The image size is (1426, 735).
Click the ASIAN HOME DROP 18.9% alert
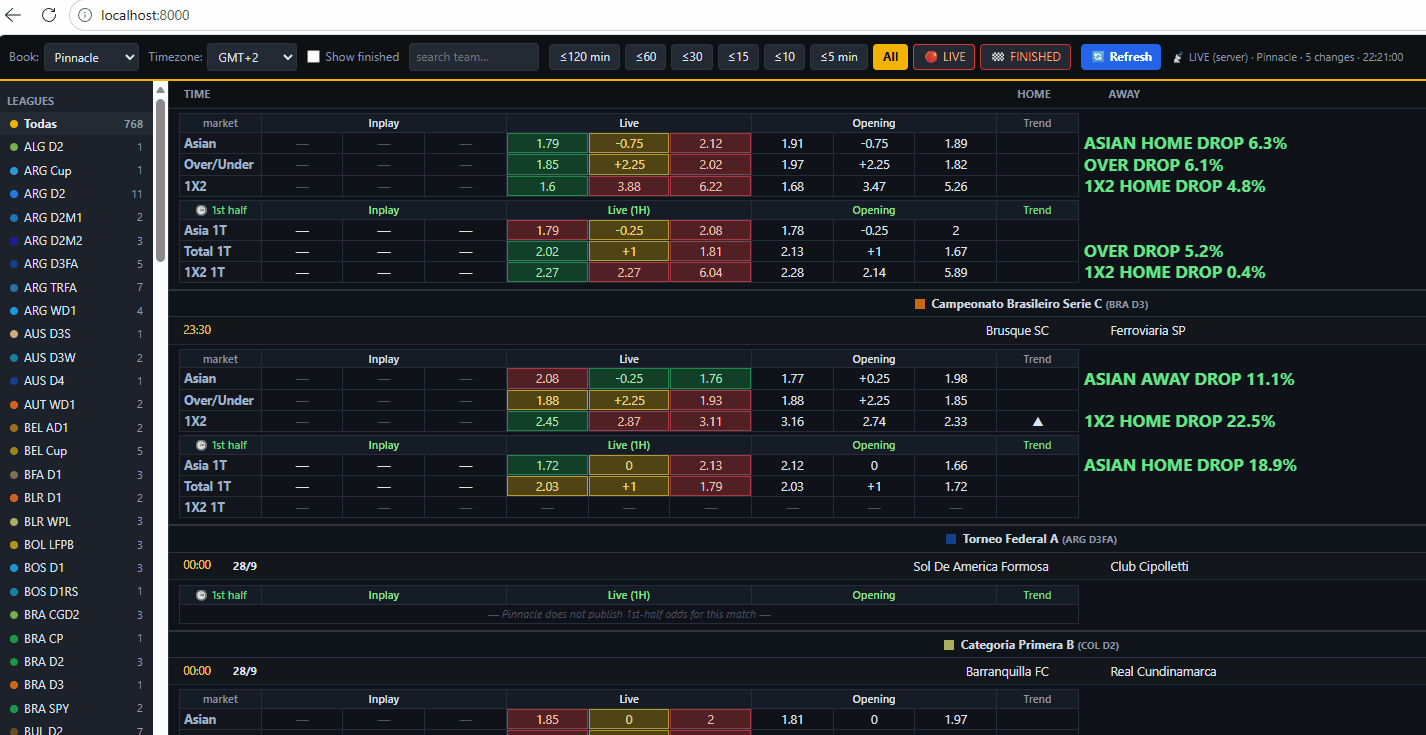click(x=1190, y=465)
